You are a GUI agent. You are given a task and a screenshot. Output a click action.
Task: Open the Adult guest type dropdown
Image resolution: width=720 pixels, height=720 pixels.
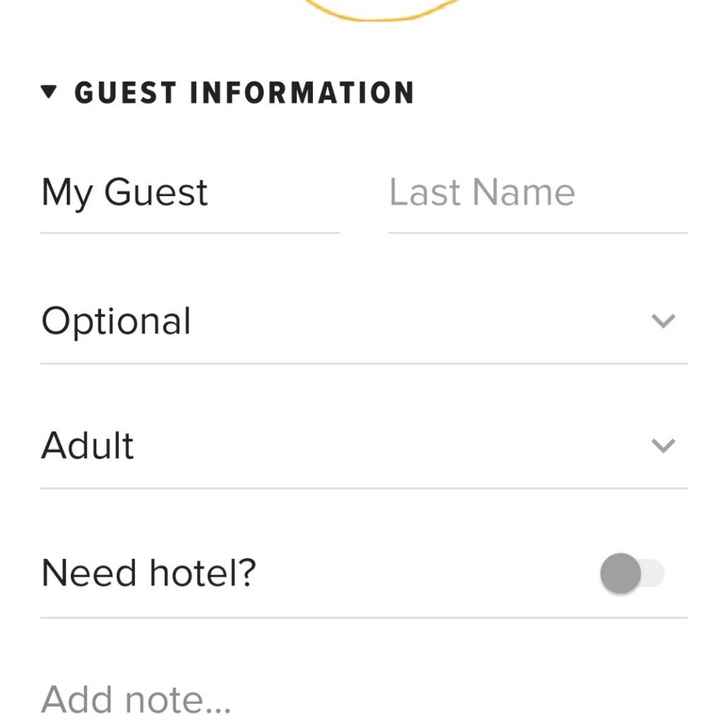pos(363,445)
